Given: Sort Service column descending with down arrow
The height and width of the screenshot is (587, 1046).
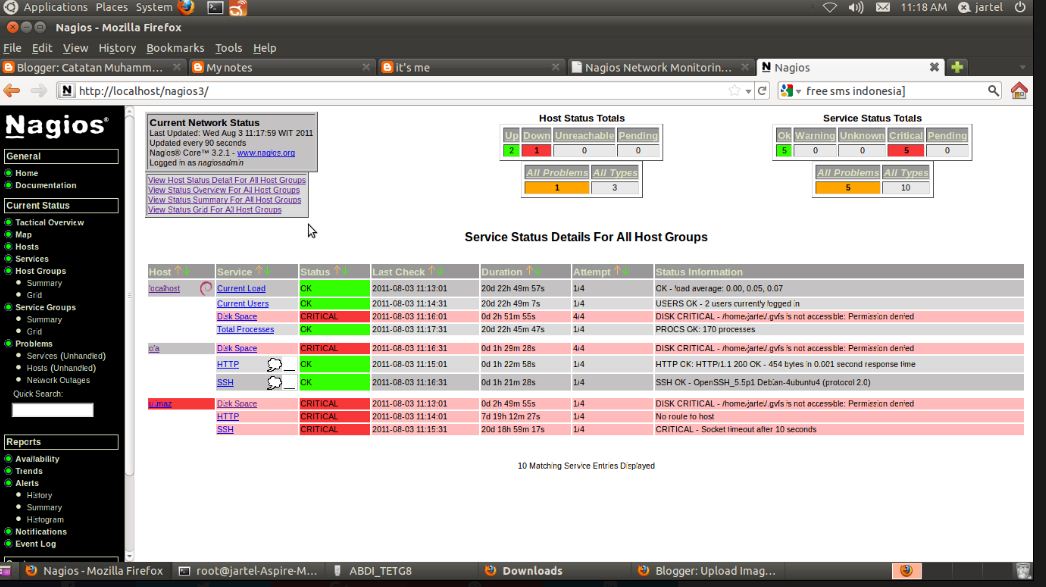Looking at the screenshot, I should point(268,271).
